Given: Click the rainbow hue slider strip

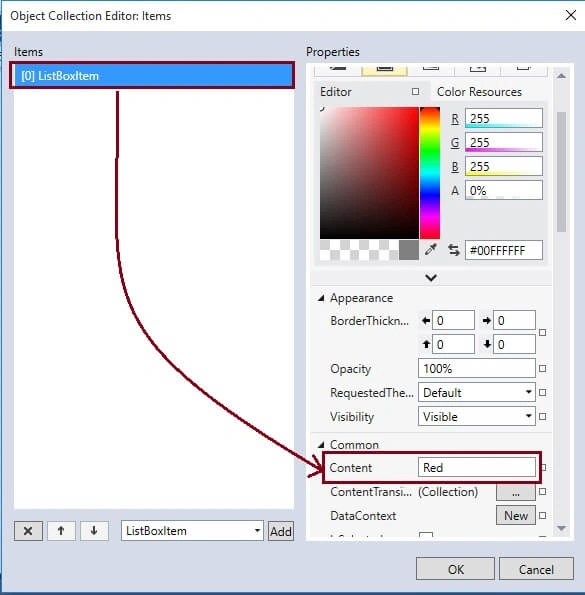Looking at the screenshot, I should [x=430, y=173].
